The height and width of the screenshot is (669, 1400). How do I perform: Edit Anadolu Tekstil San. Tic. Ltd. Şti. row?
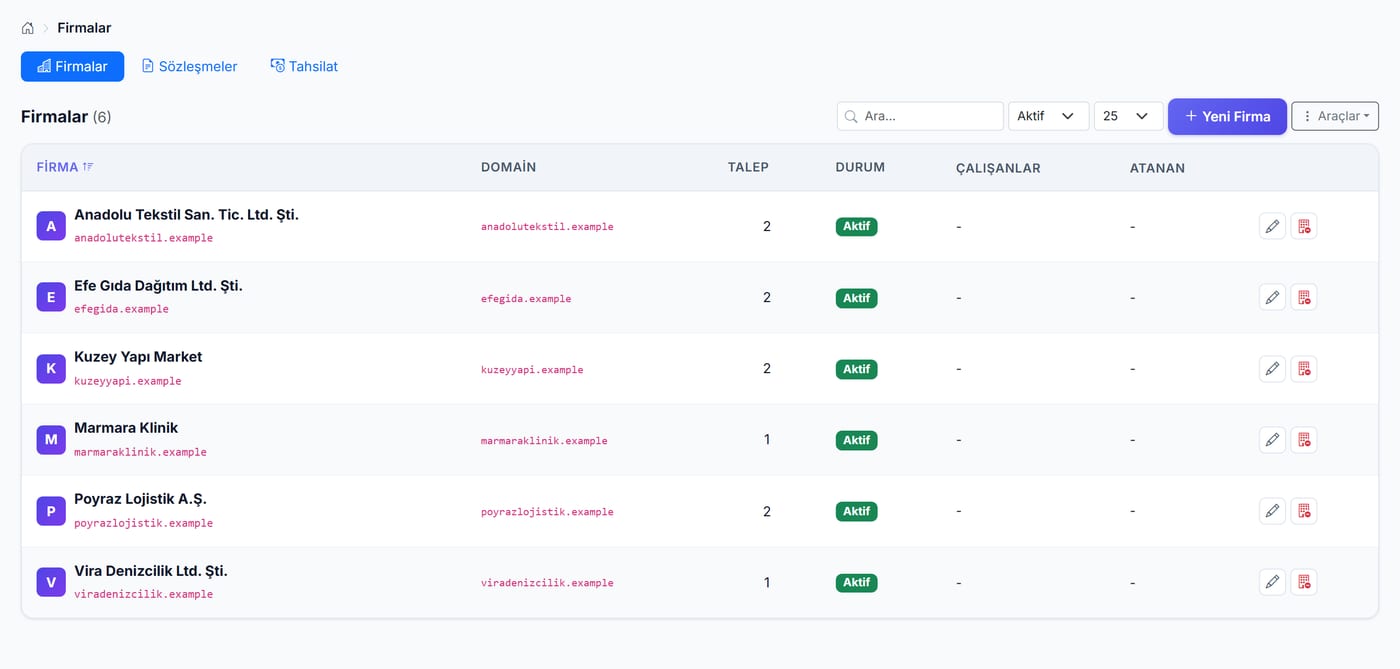tap(1272, 226)
